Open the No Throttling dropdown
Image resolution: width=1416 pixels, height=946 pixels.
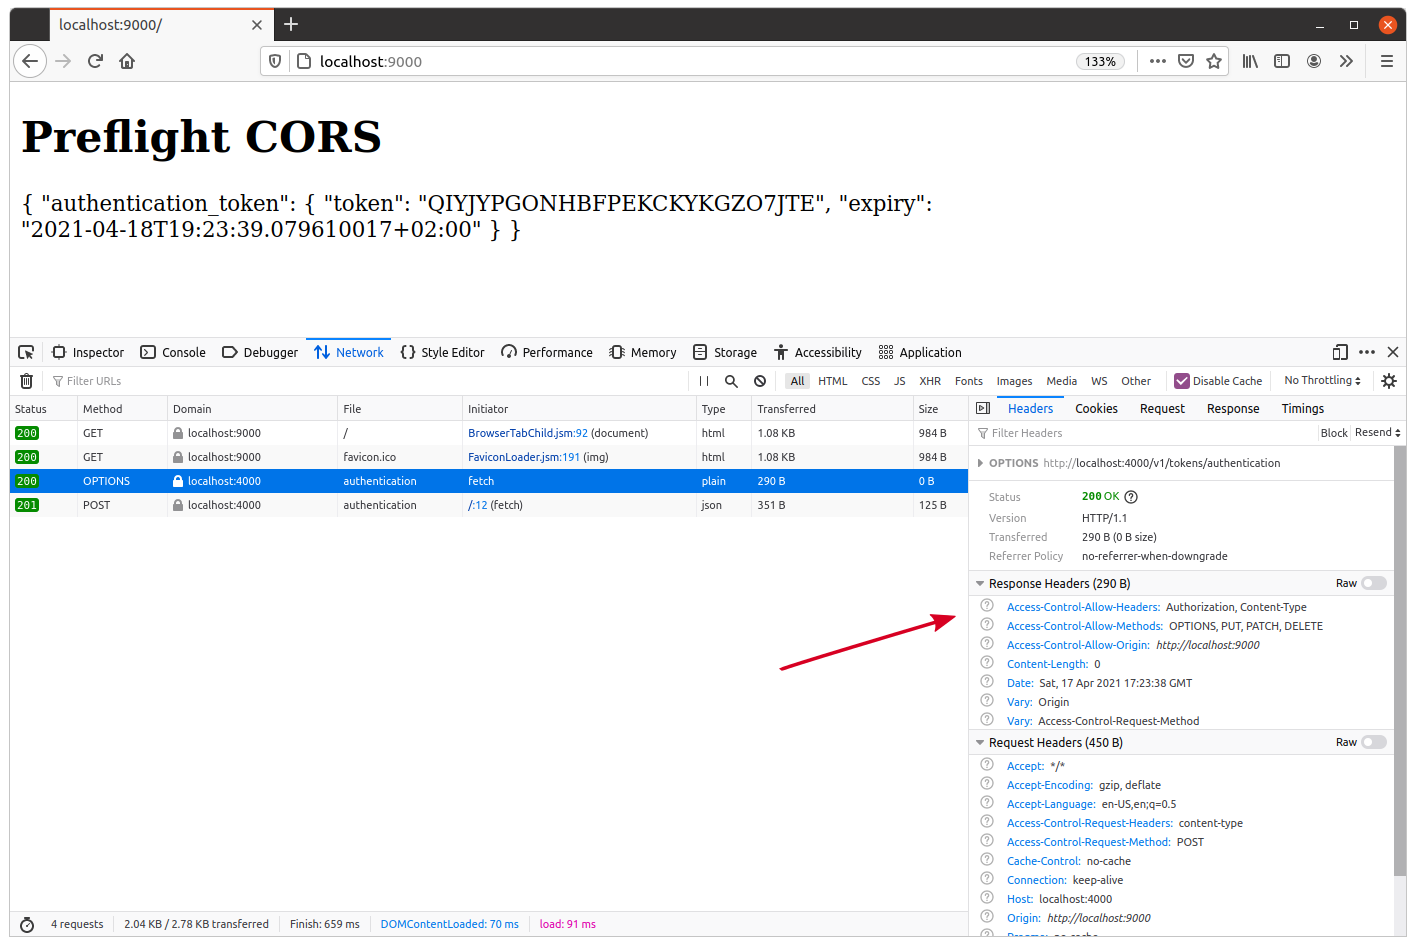pos(1322,381)
